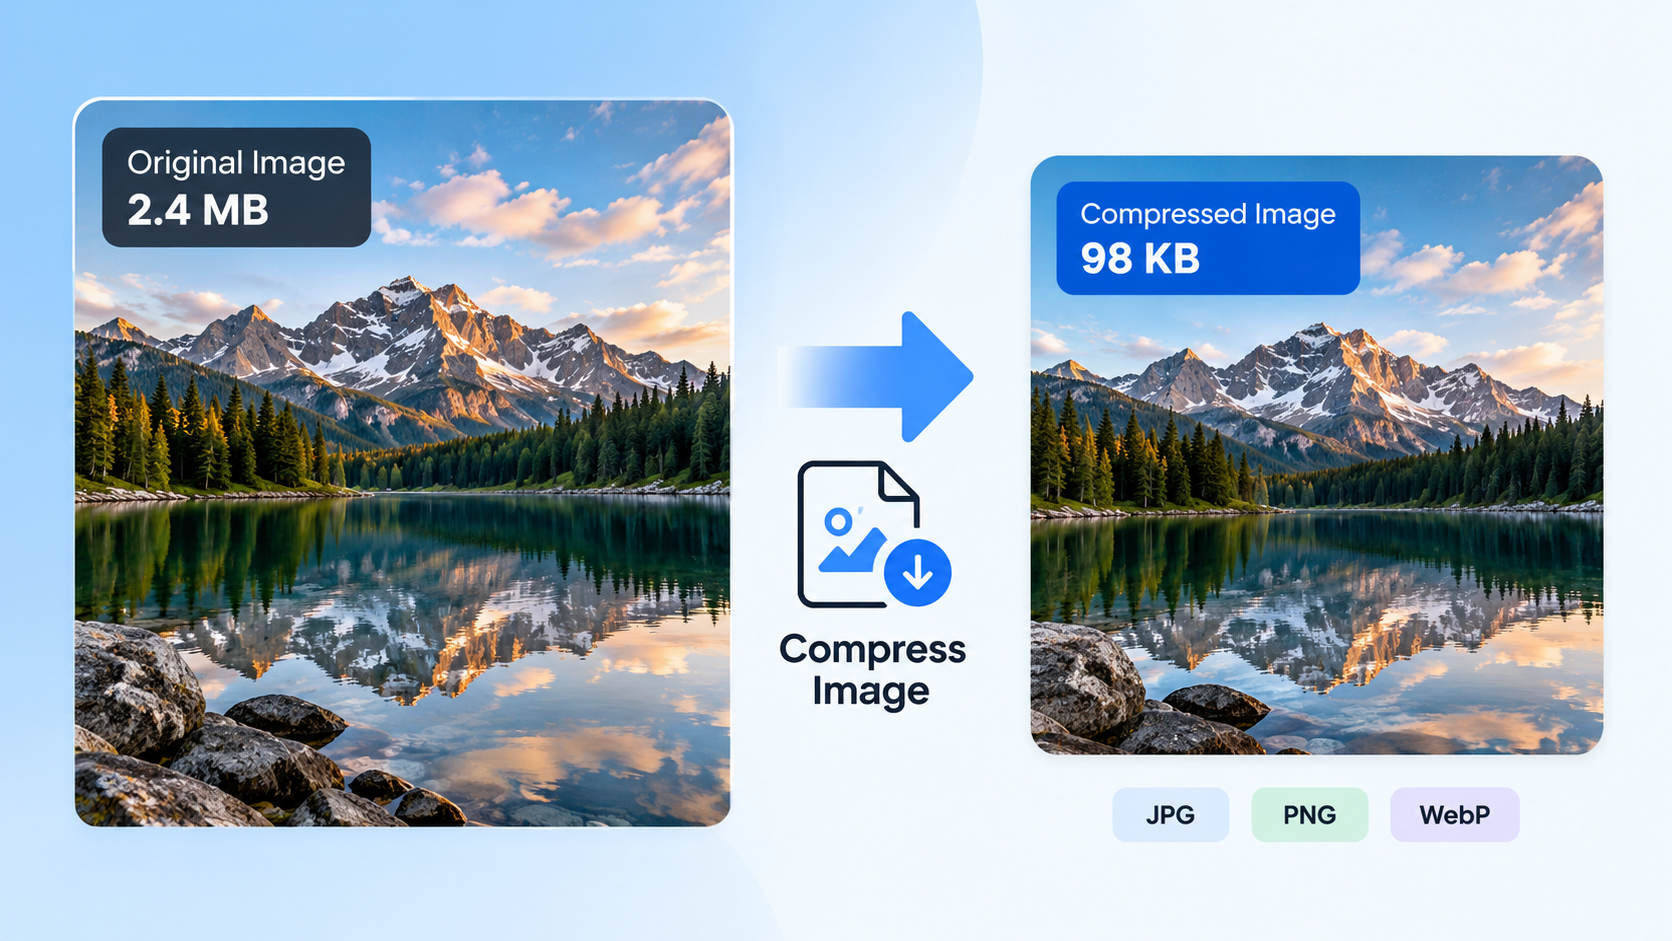
Task: Open the original mountain lake image
Action: [x=403, y=462]
